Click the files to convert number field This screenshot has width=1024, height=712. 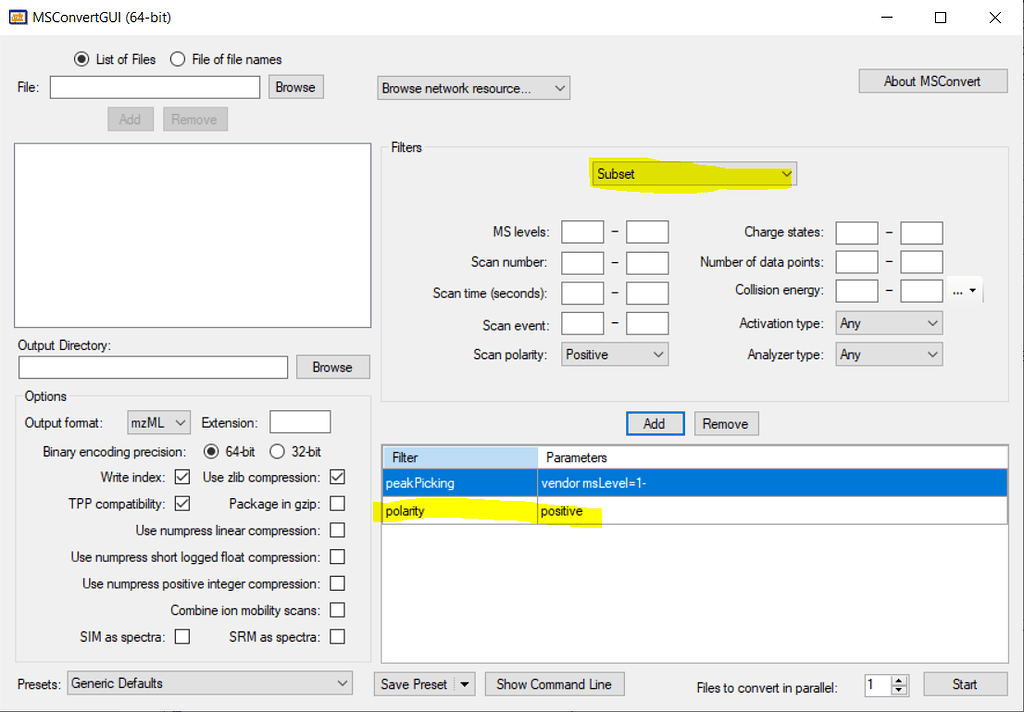coord(878,685)
